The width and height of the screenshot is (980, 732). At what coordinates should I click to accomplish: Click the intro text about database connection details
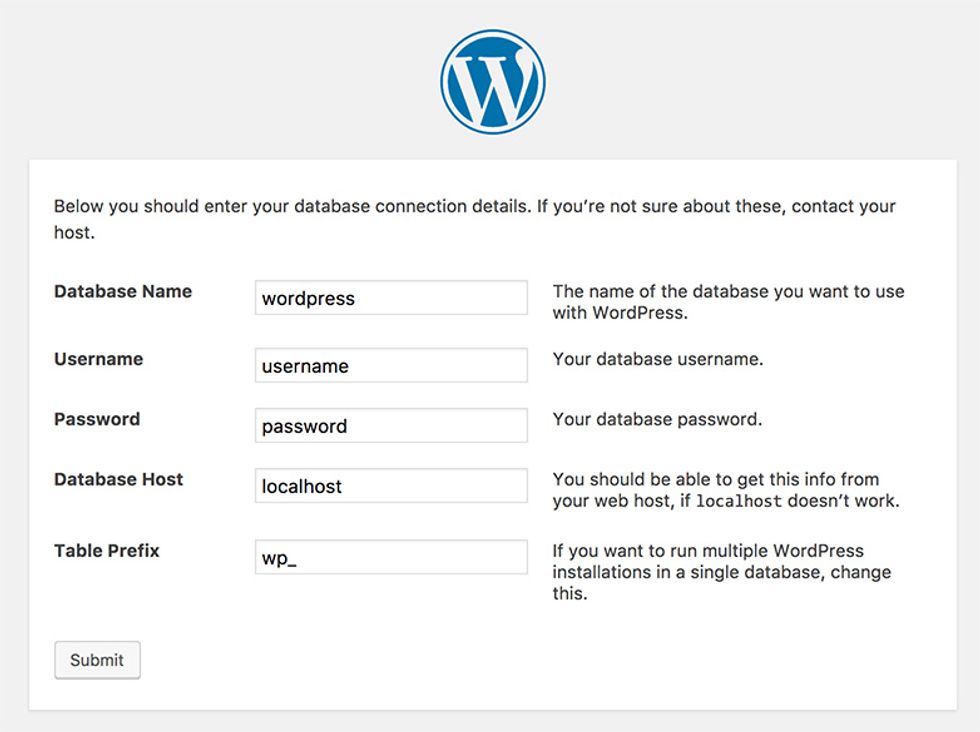pos(475,219)
